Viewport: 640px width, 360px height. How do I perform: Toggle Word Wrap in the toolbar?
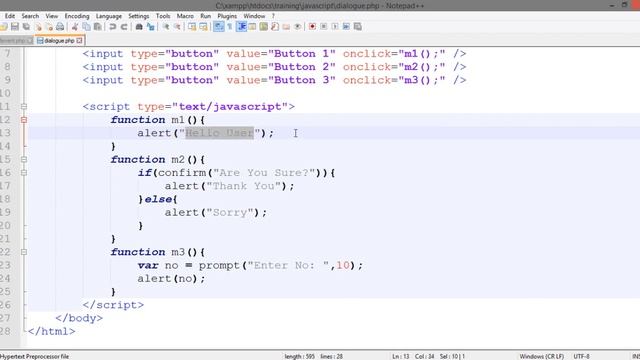tap(219, 27)
